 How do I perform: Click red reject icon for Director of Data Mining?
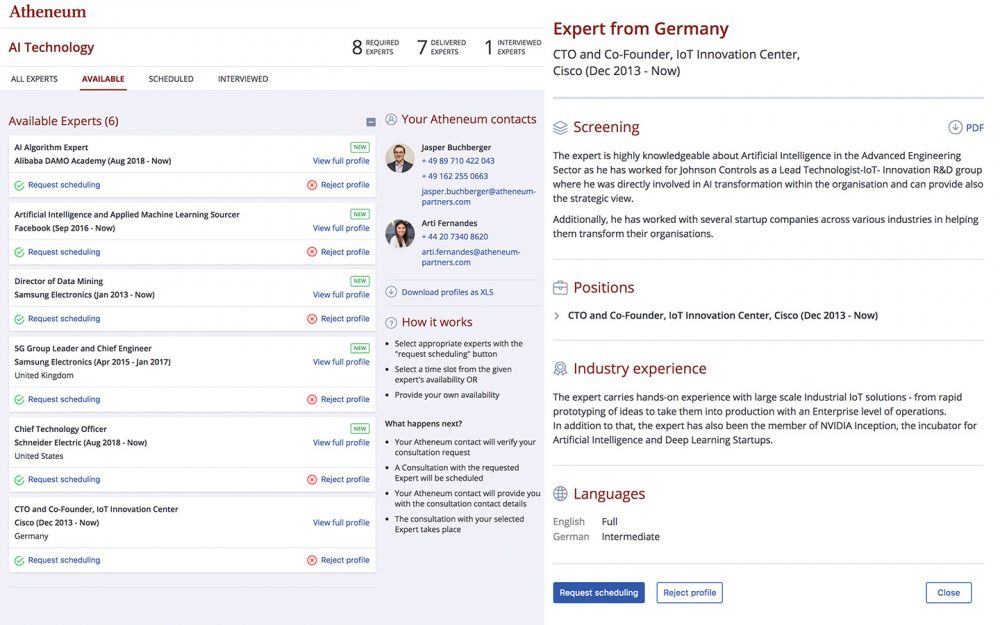(x=312, y=319)
